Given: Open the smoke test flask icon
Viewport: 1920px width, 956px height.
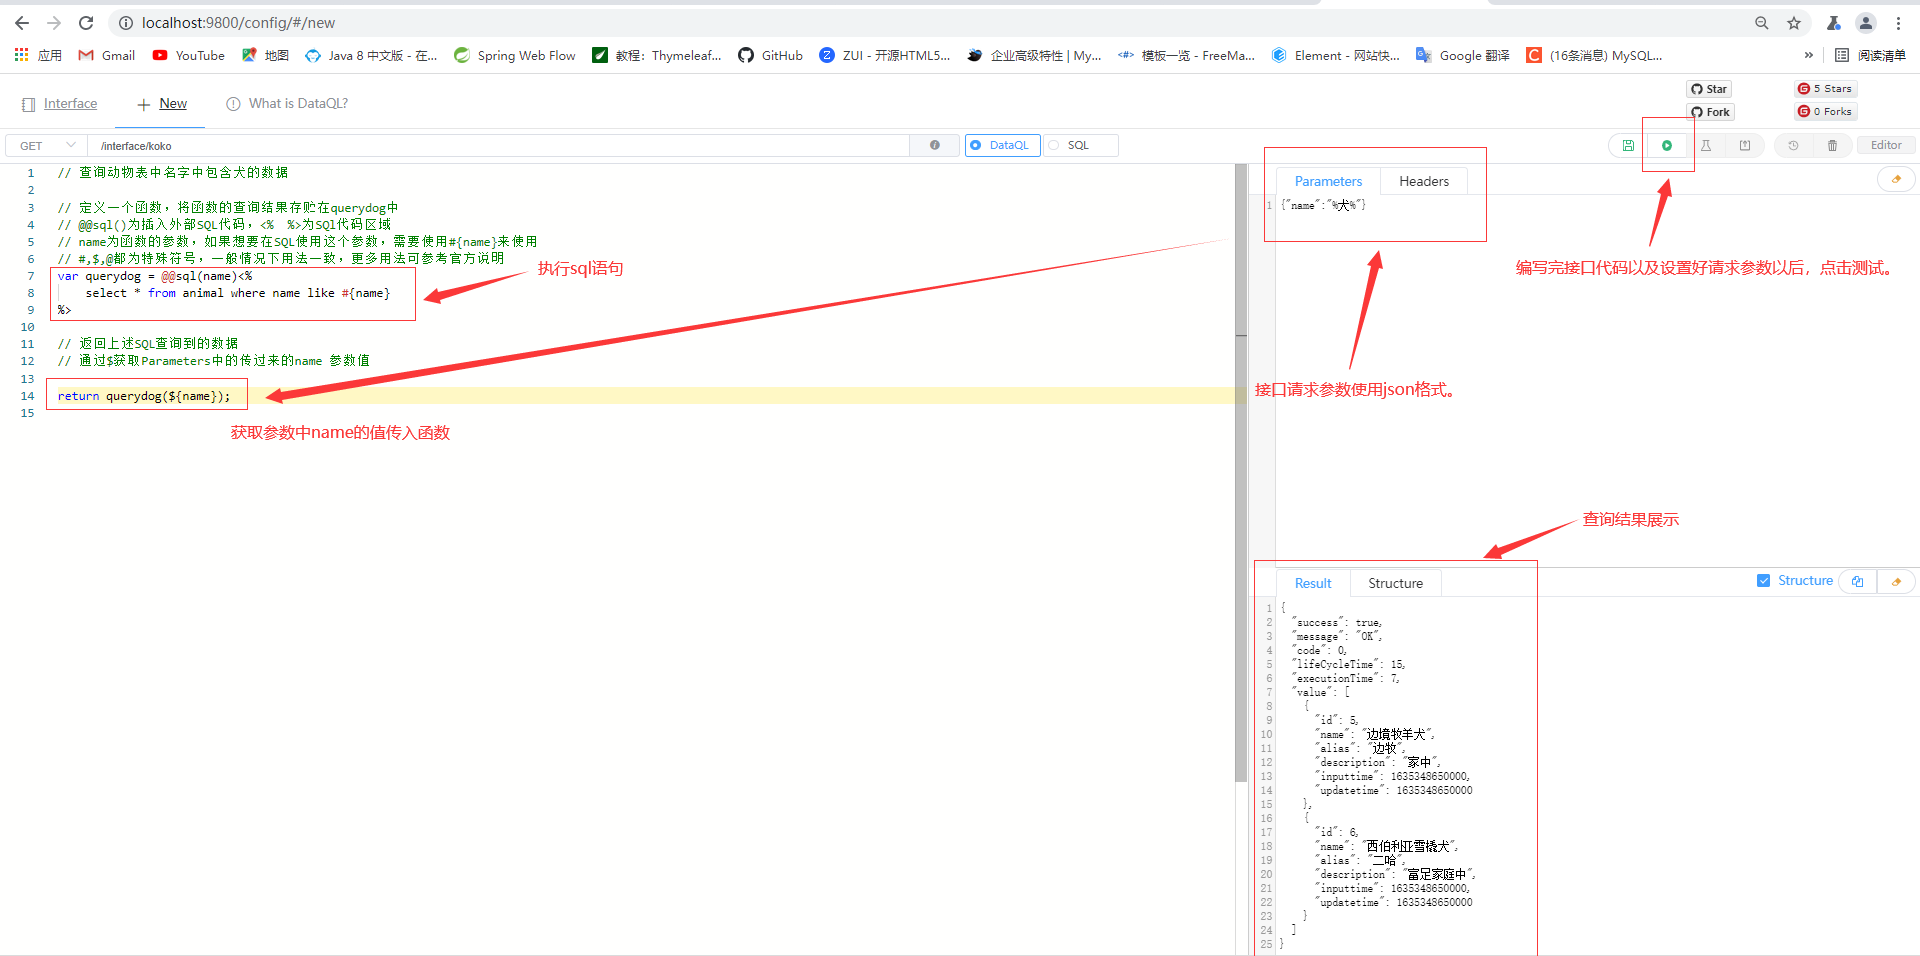Looking at the screenshot, I should pos(1708,145).
